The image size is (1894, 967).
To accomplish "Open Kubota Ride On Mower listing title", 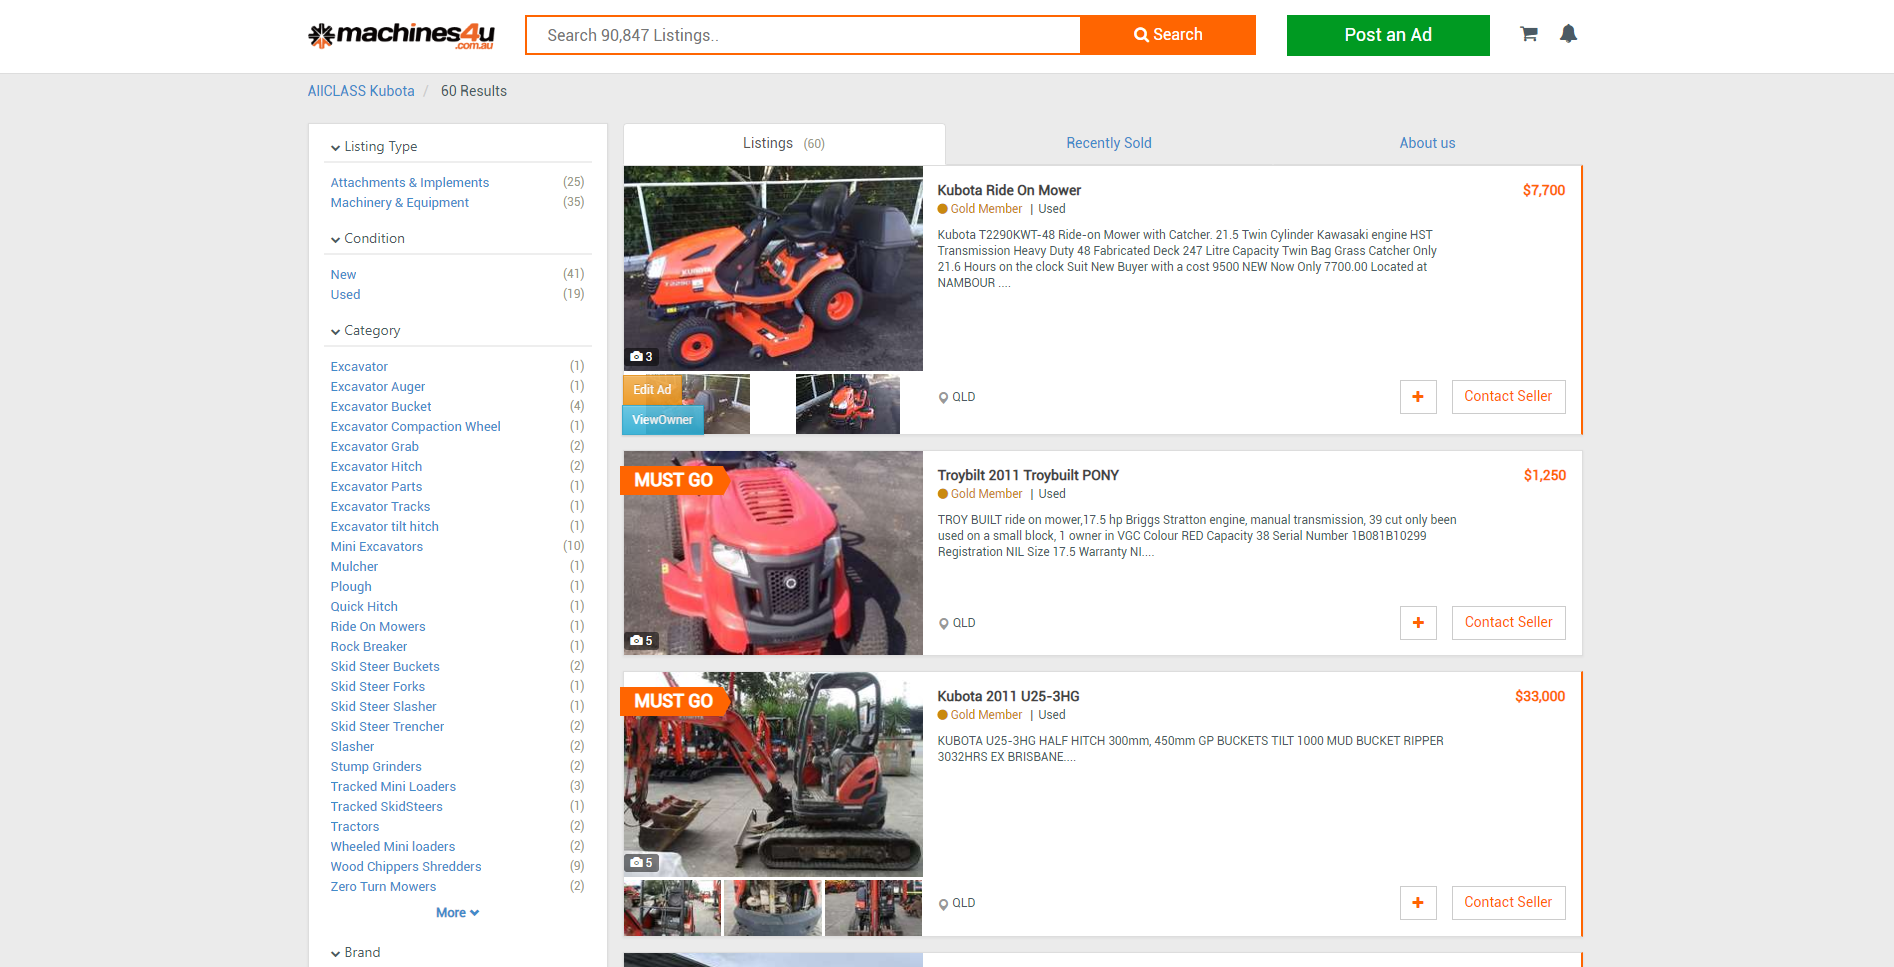I will [1009, 190].
